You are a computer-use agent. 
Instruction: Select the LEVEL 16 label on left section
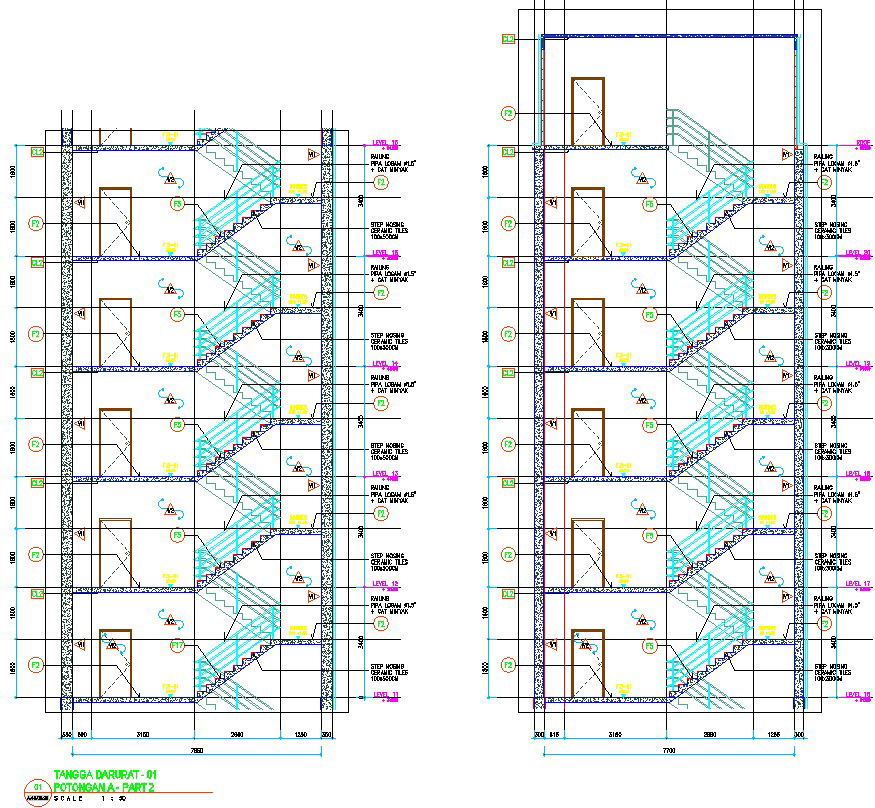[386, 142]
